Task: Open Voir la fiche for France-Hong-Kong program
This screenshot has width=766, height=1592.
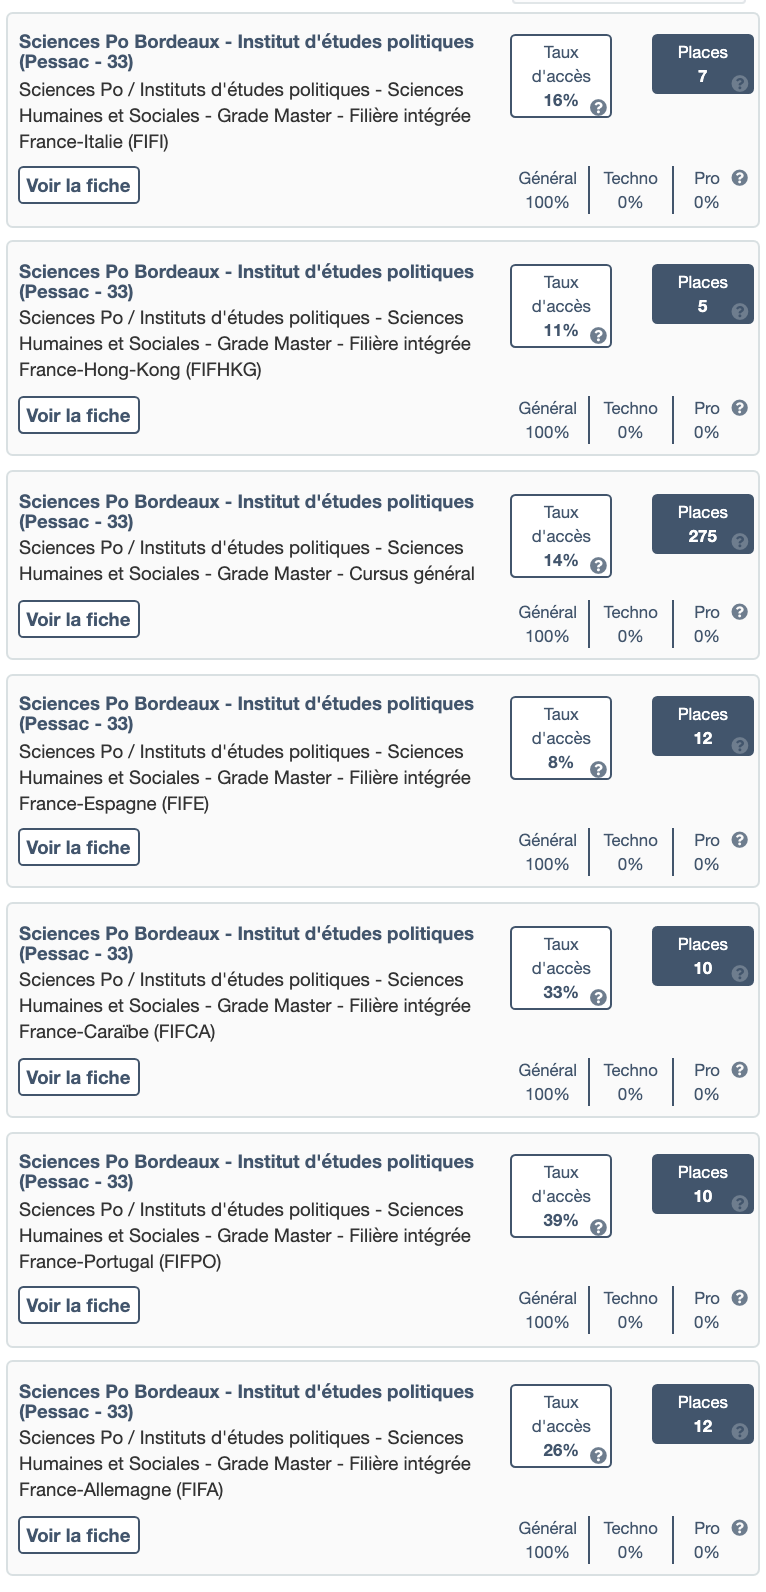Action: point(79,416)
